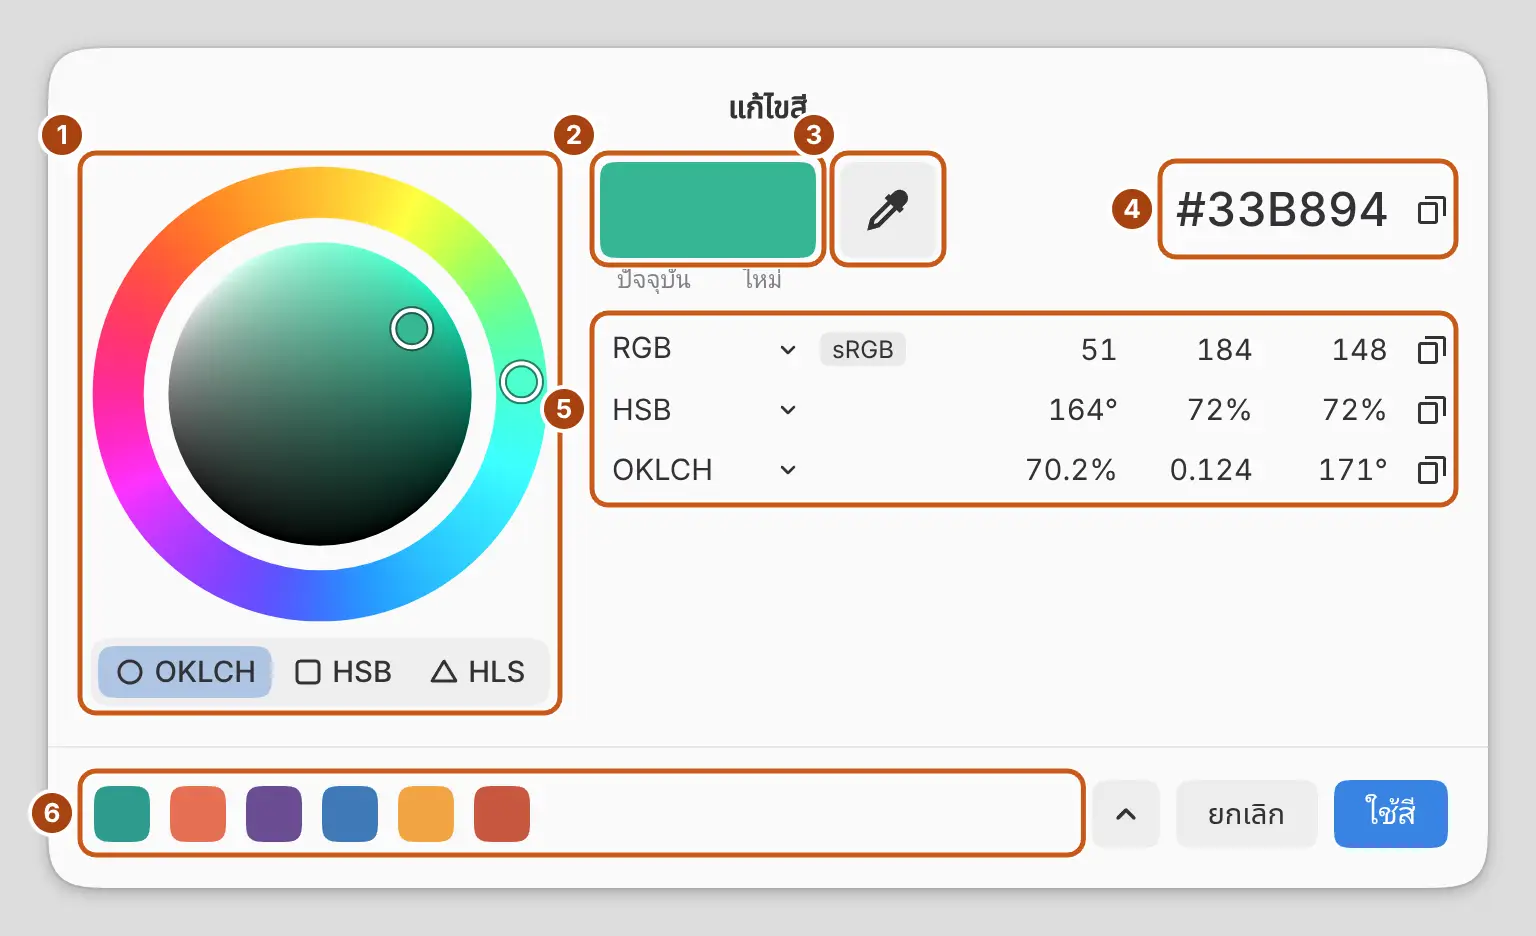Switch picker to HSB mode
The width and height of the screenshot is (1536, 936).
tap(343, 672)
